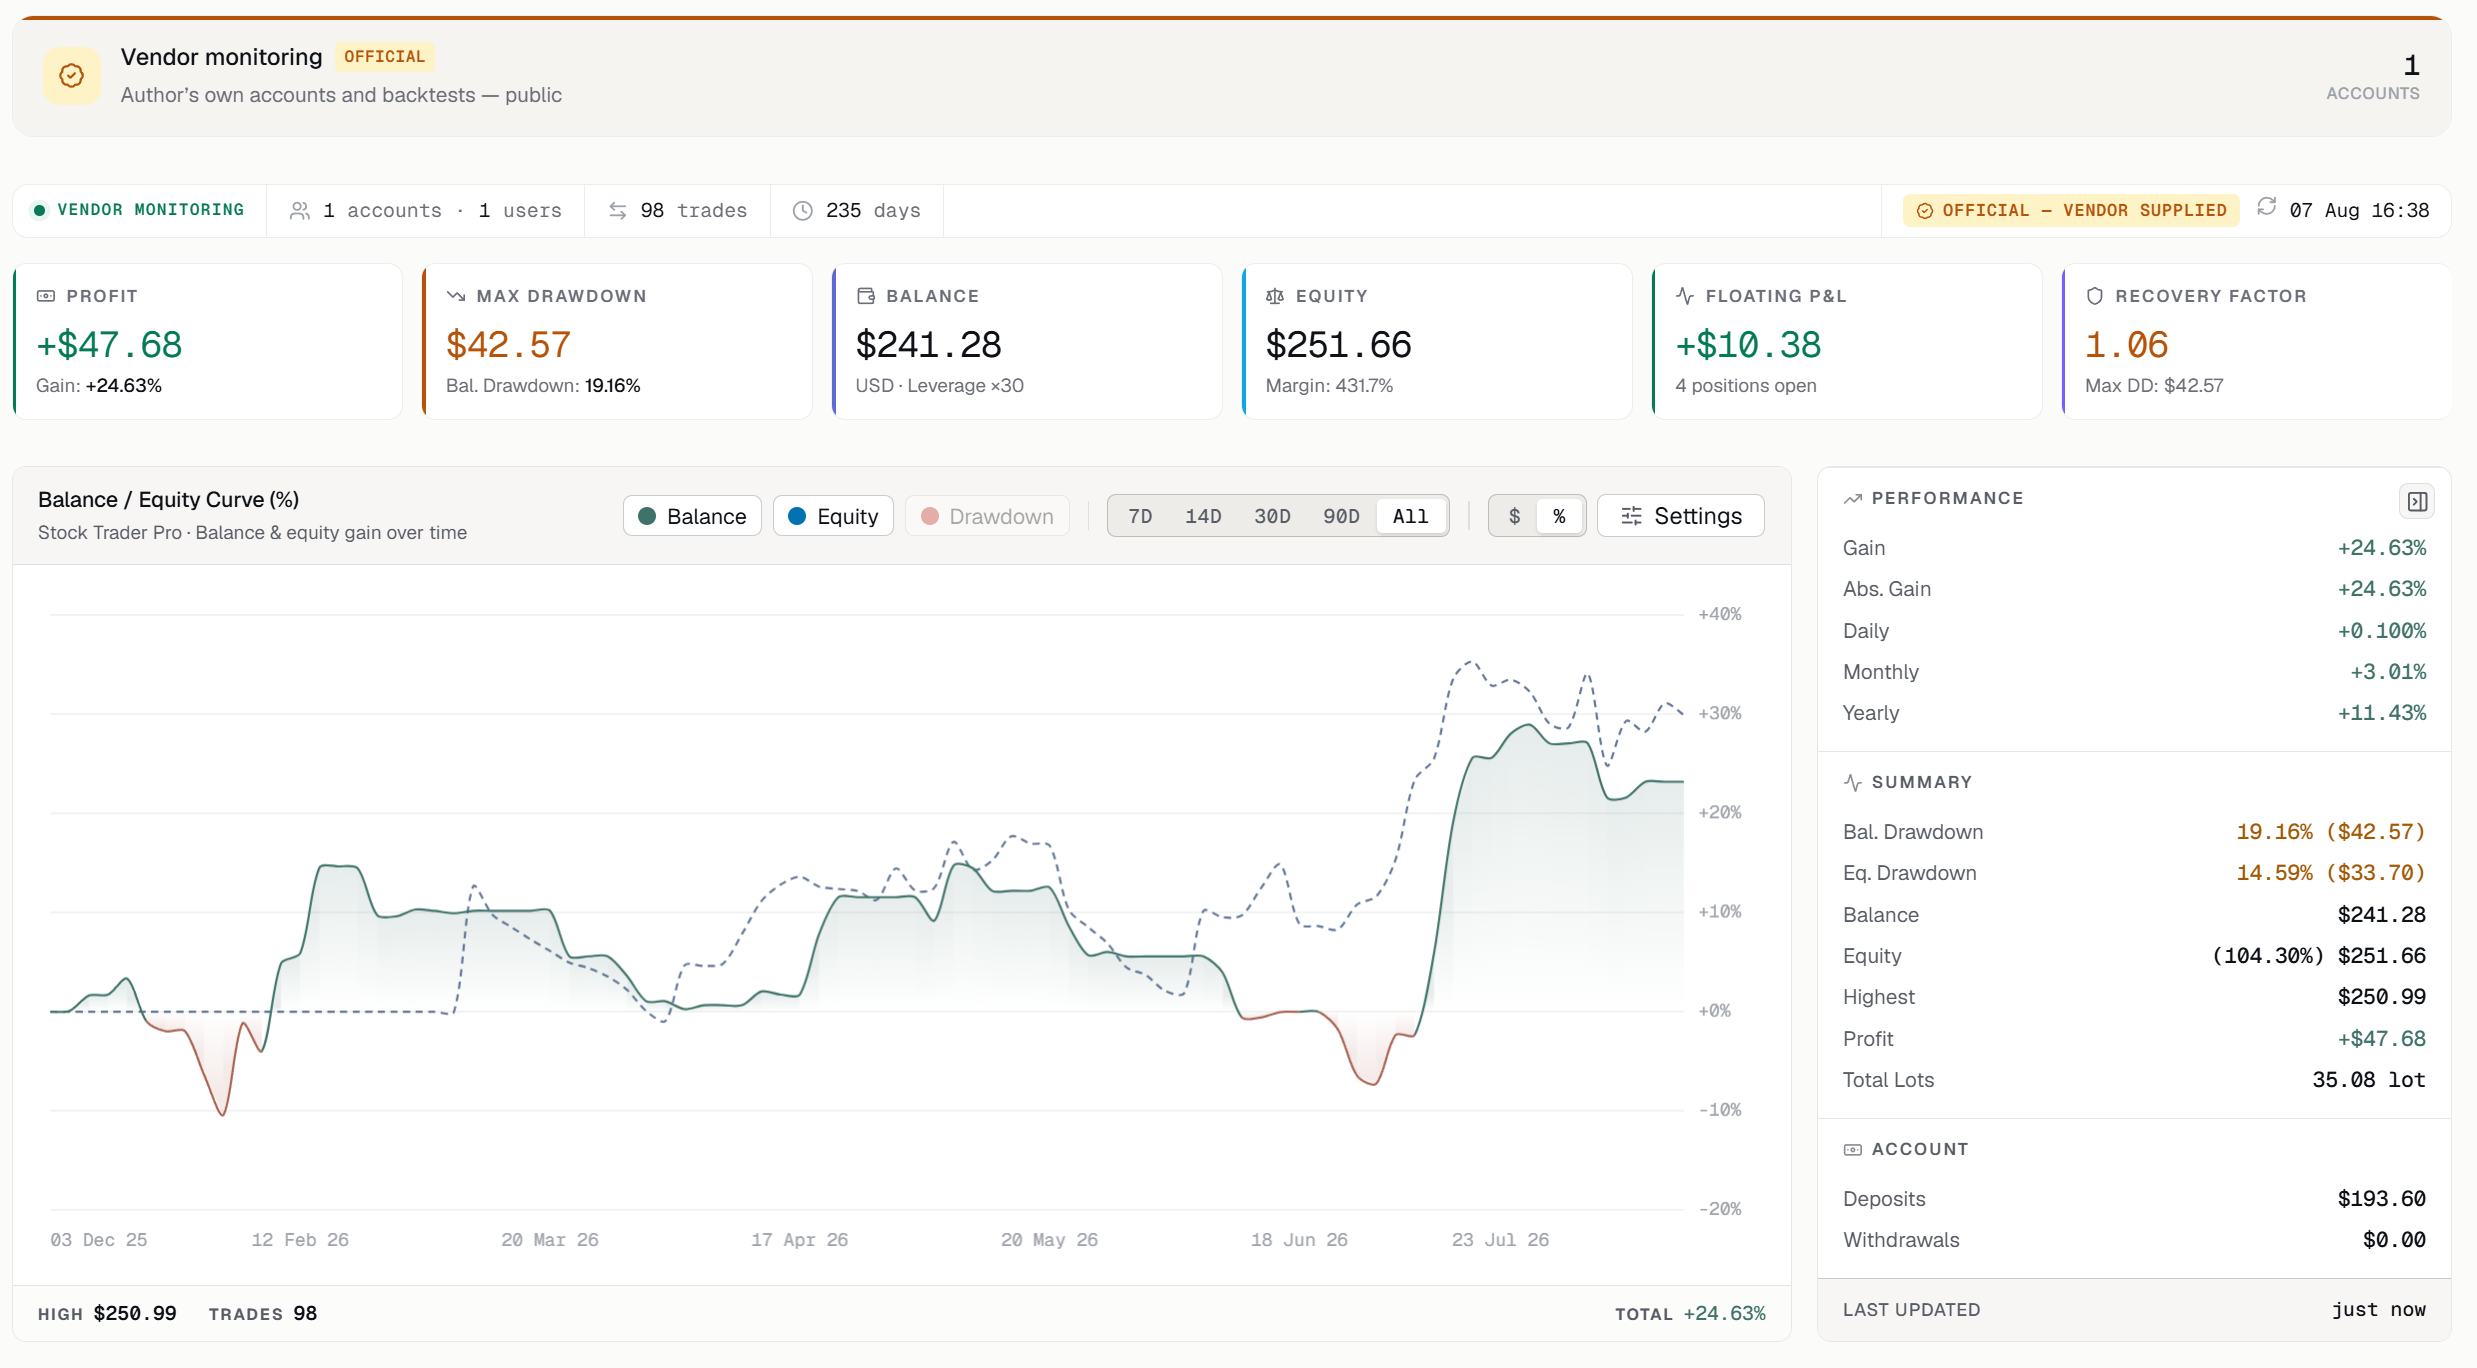
Task: Click the refresh sync icon near timestamp
Action: [2267, 207]
